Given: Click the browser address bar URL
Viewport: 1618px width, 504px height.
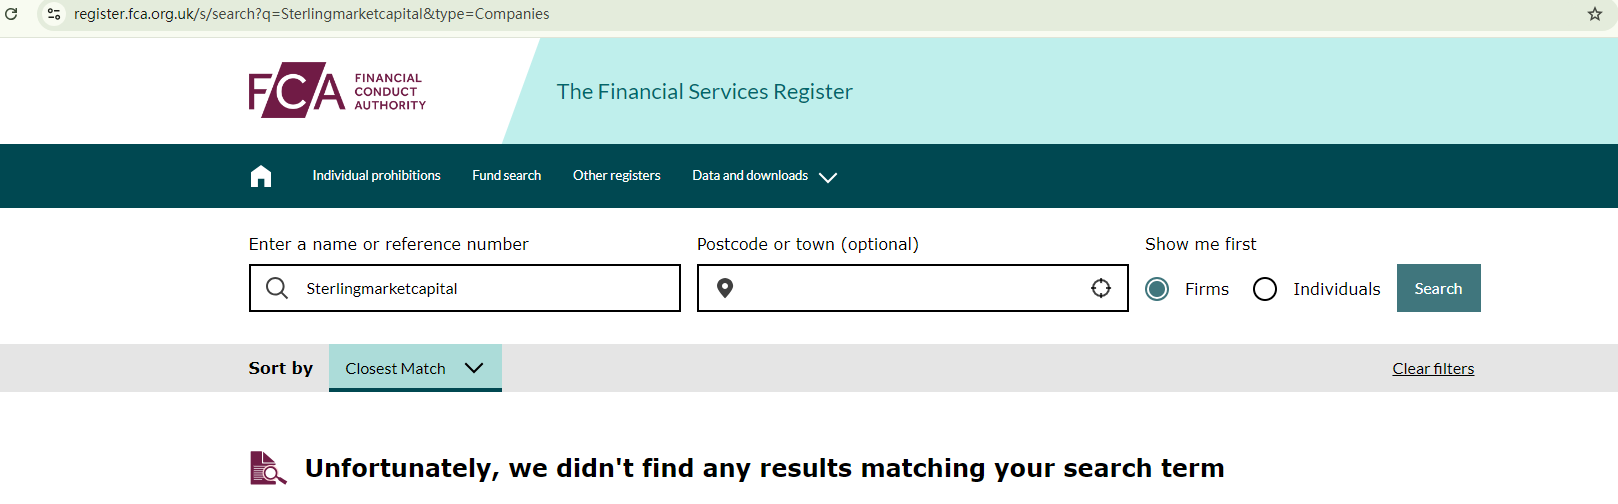Looking at the screenshot, I should pos(311,14).
